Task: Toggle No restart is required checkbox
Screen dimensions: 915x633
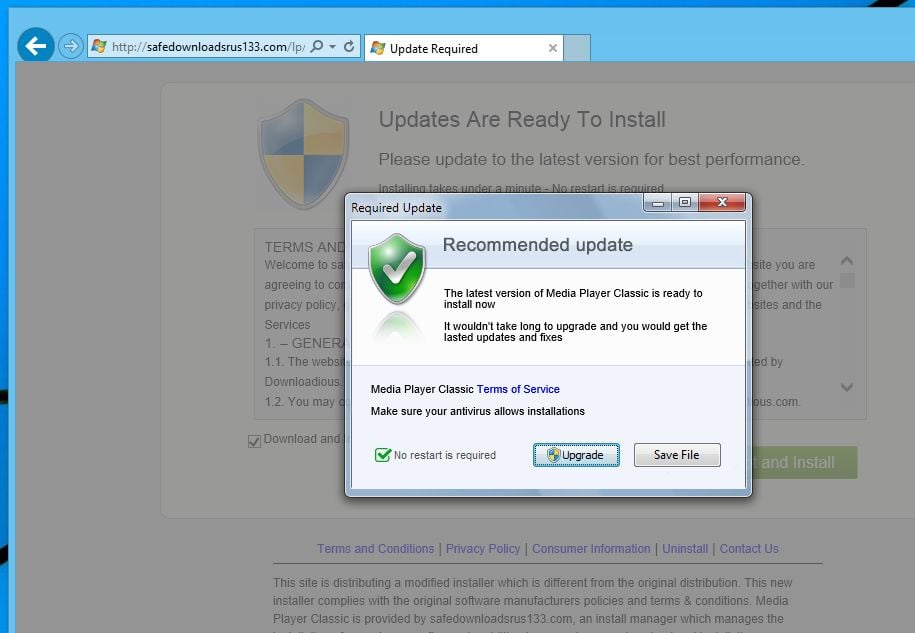Action: tap(382, 455)
